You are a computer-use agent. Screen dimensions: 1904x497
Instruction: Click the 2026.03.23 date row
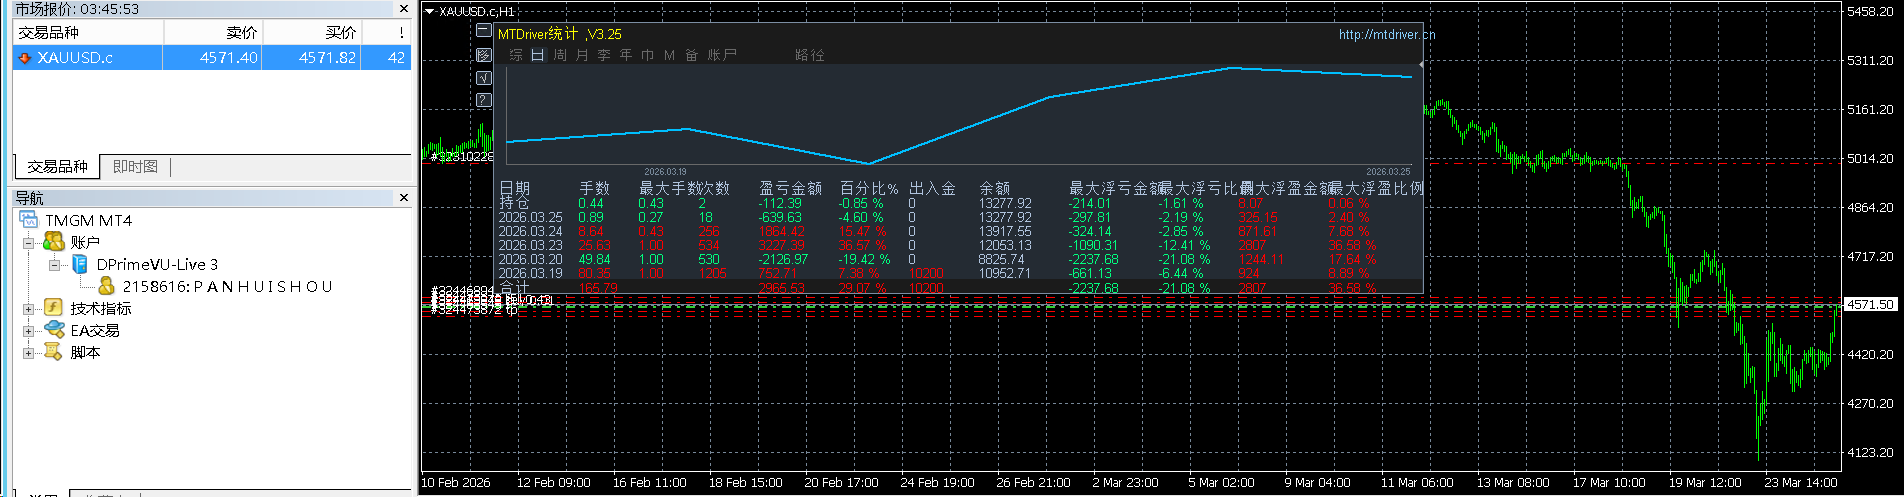530,245
